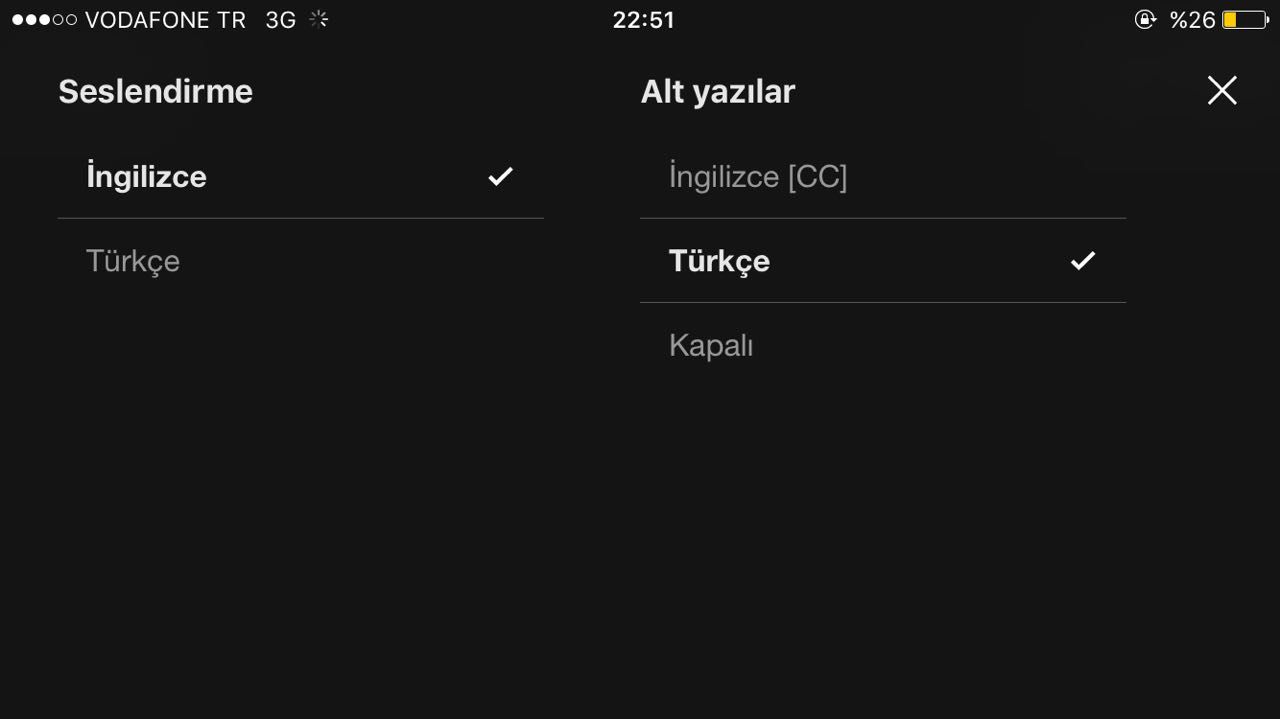Turn subtitles off with Kapalı
The width and height of the screenshot is (1280, 719).
[711, 346]
